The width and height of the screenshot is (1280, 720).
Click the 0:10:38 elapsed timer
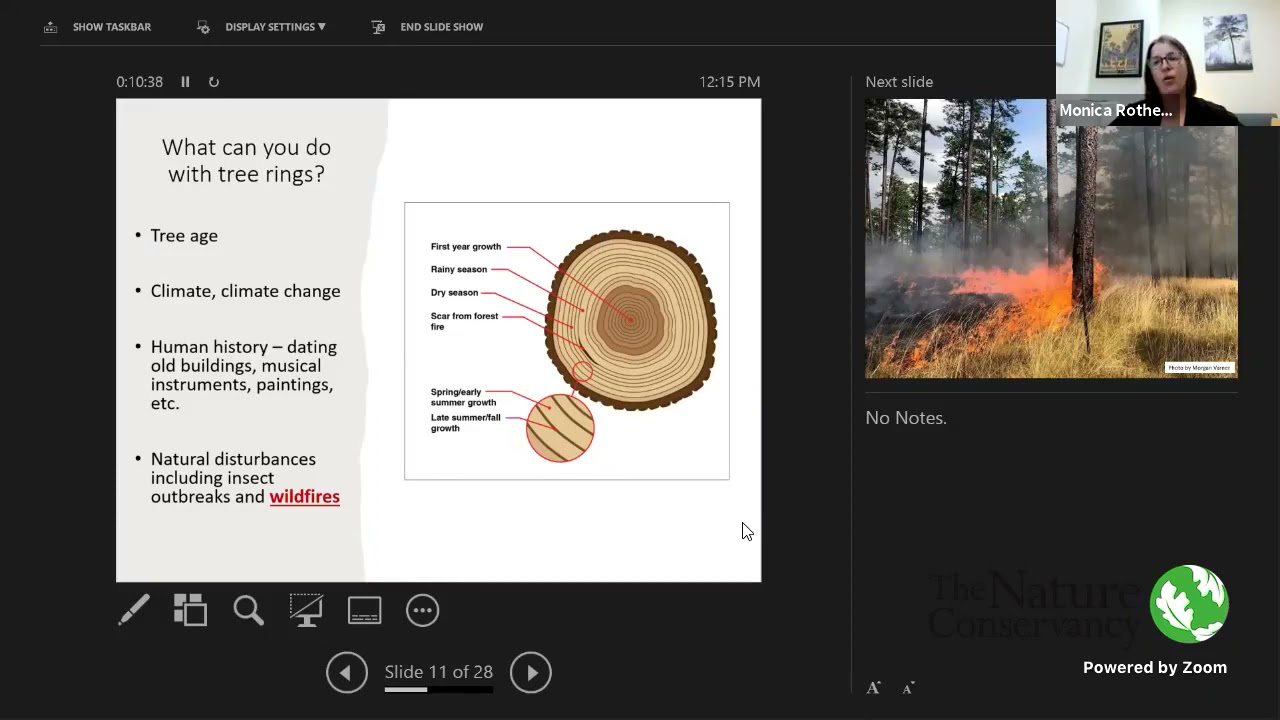coord(139,82)
